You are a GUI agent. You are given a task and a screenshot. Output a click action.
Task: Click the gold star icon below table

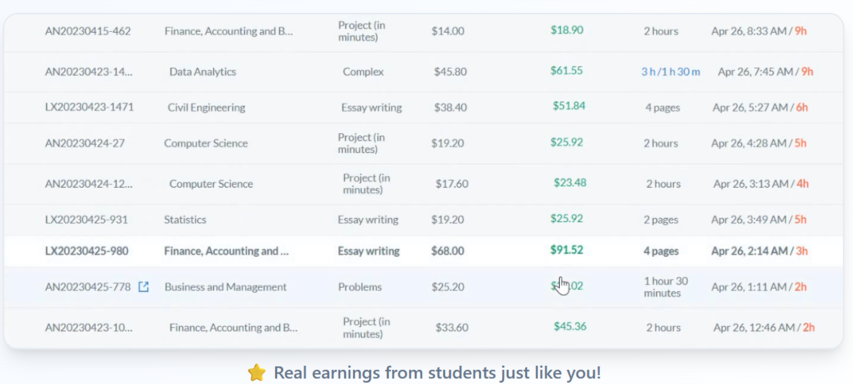[257, 373]
